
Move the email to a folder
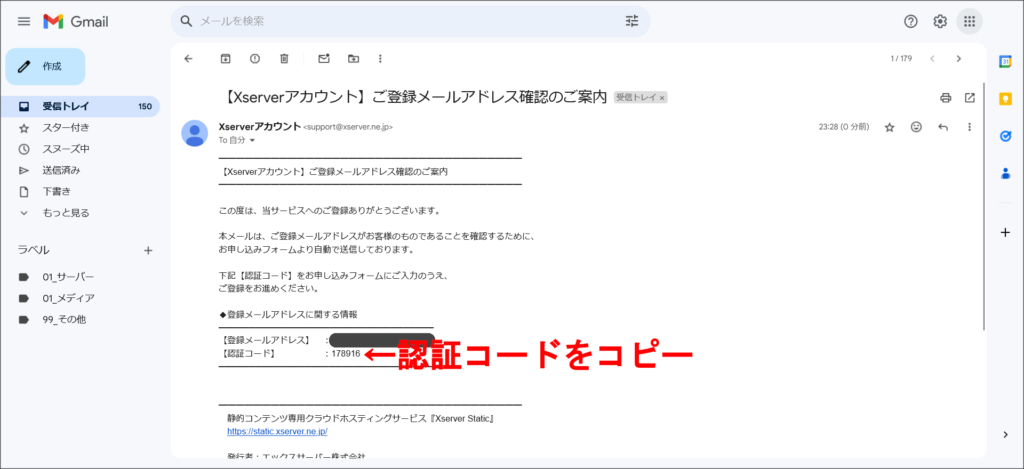coord(353,59)
